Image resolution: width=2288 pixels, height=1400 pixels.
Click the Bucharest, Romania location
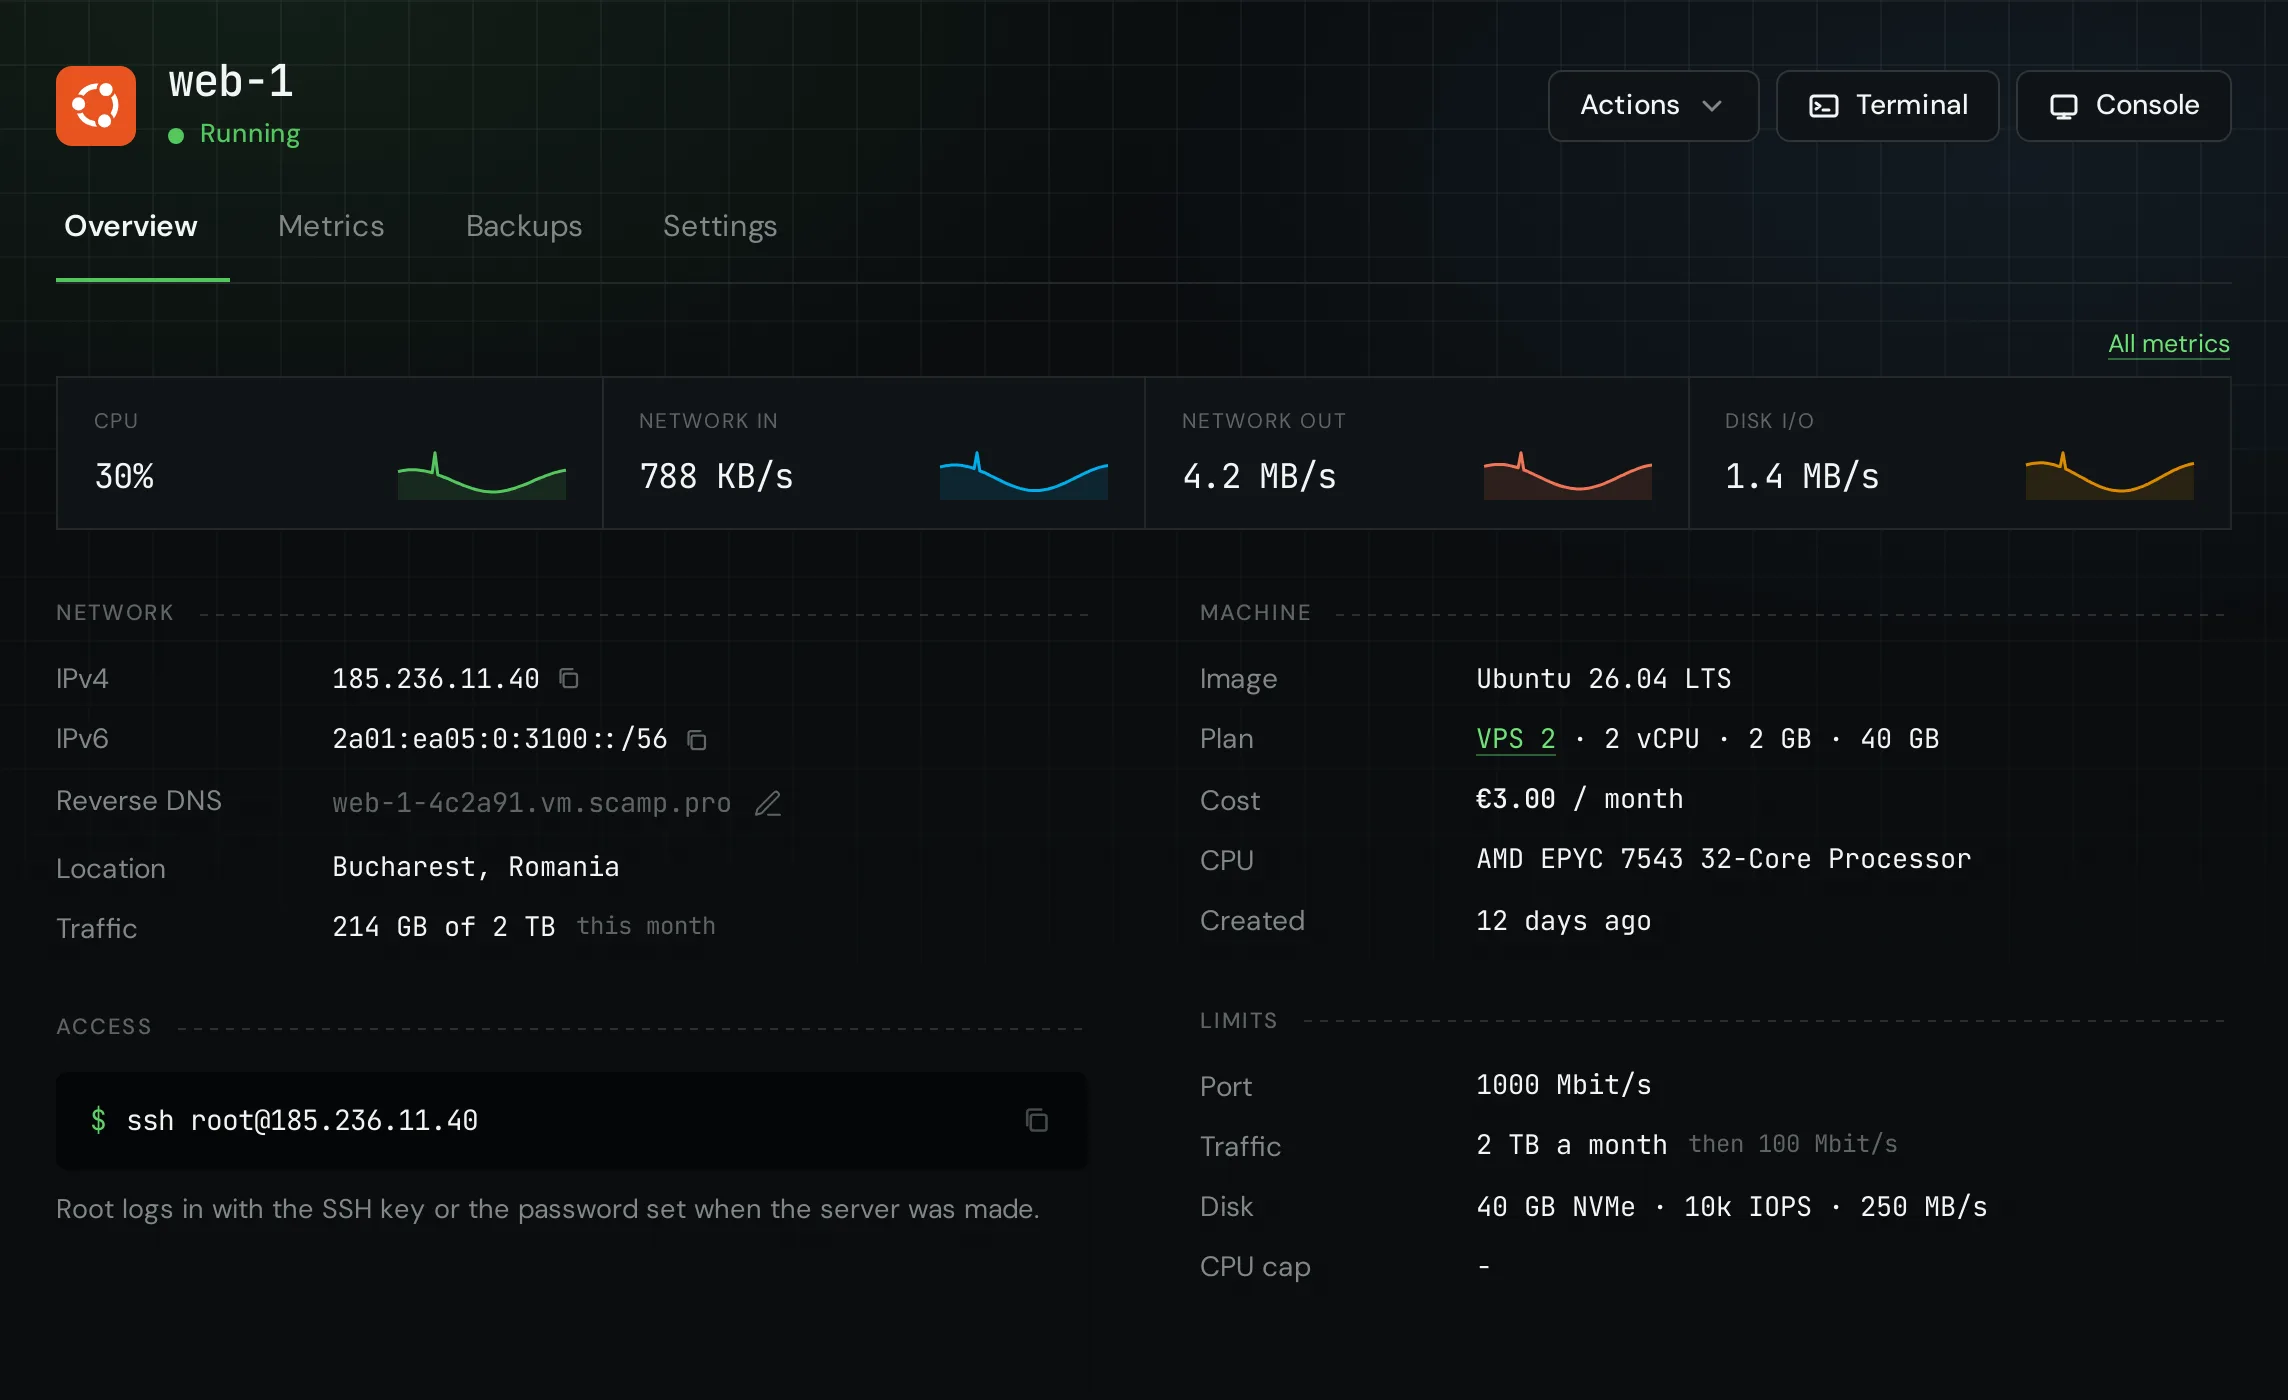coord(476,867)
